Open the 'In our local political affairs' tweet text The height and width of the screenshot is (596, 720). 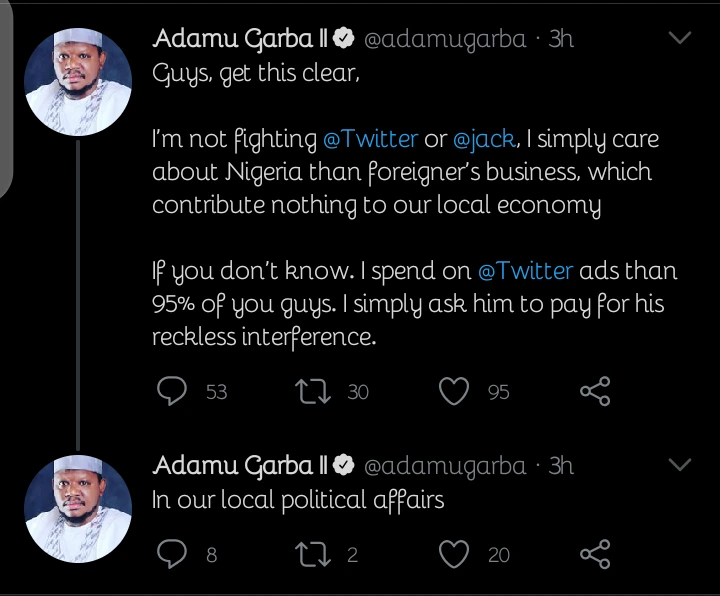(298, 499)
